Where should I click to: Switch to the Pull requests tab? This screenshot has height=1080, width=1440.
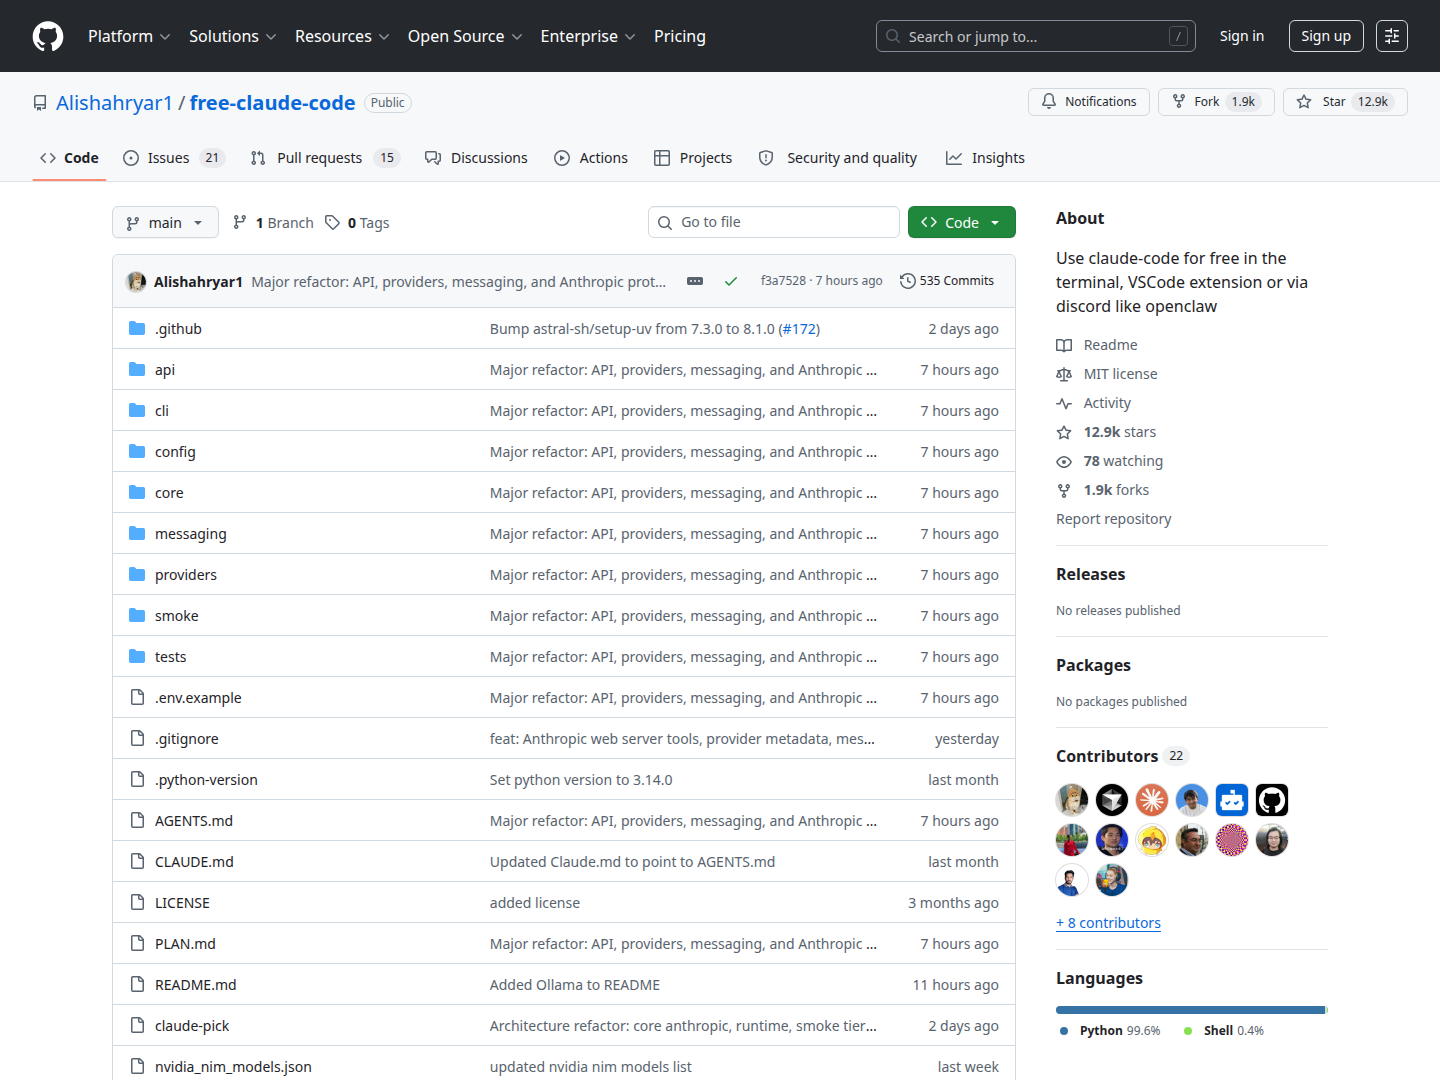tap(325, 158)
